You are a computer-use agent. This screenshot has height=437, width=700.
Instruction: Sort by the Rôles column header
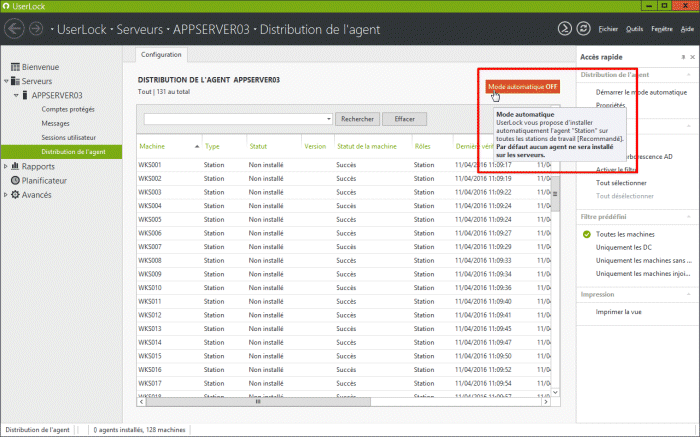pyautogui.click(x=422, y=146)
